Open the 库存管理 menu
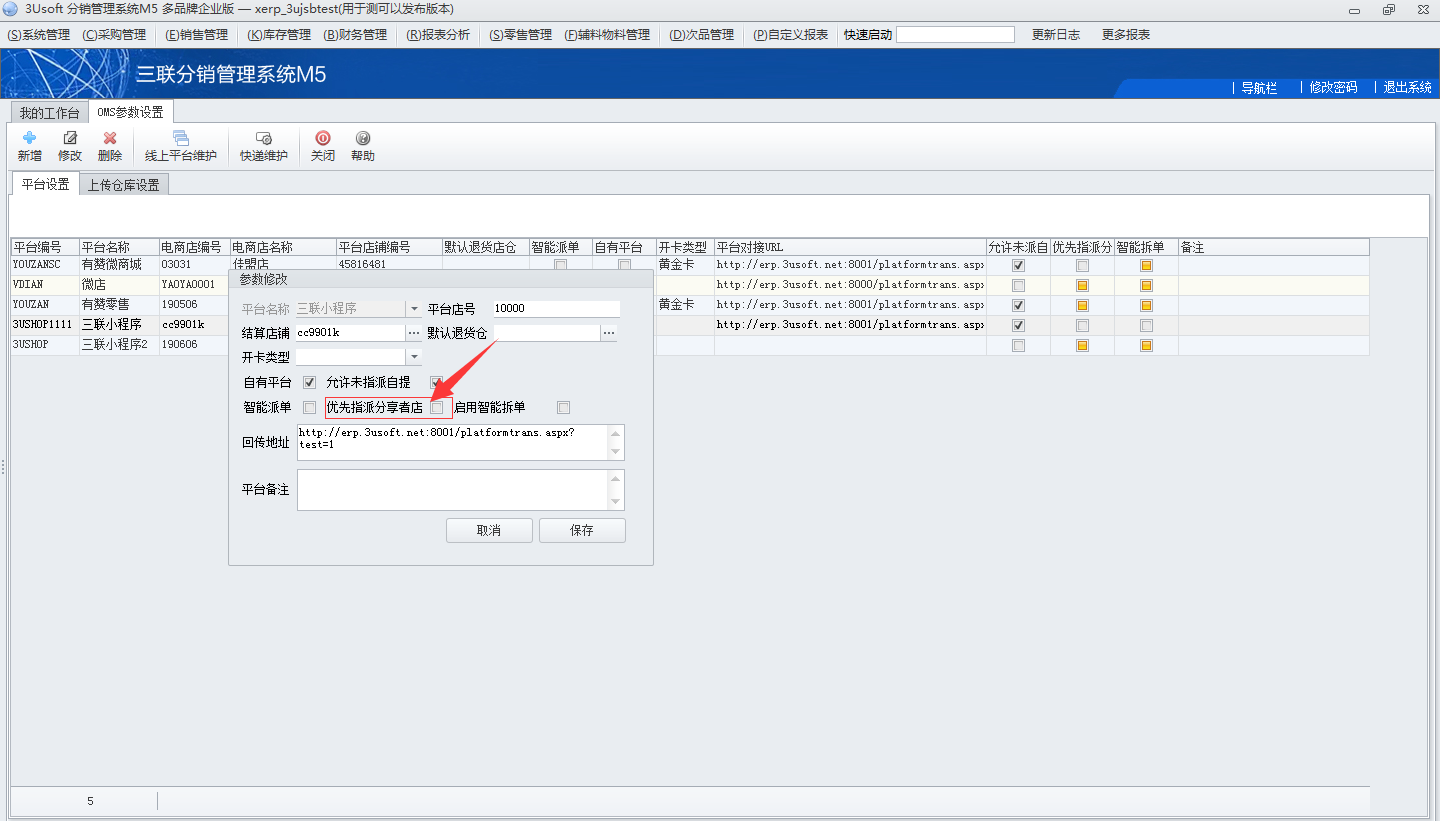 pos(279,34)
